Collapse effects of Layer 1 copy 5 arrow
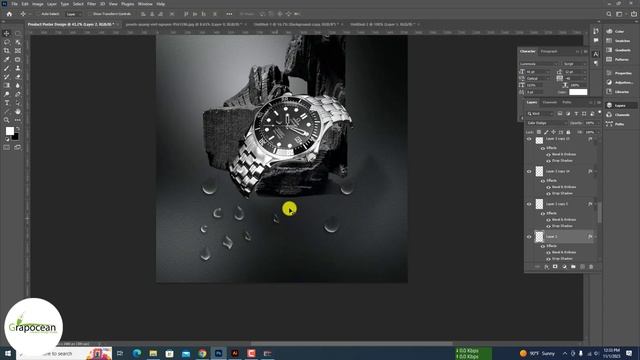 [596, 204]
